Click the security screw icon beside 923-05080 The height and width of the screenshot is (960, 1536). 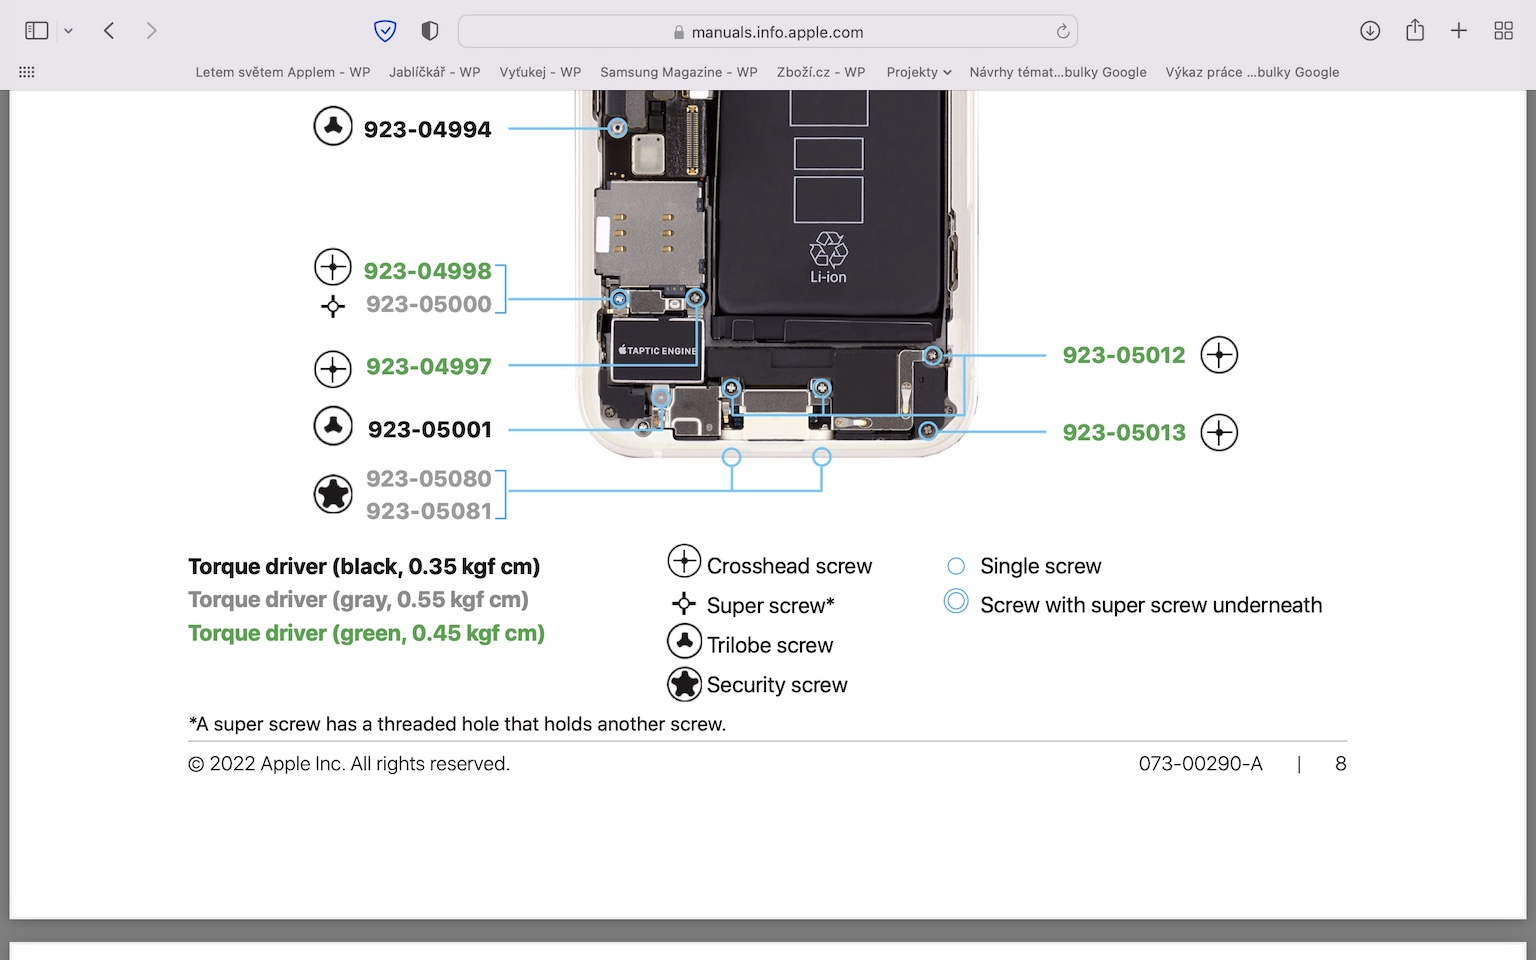point(333,494)
